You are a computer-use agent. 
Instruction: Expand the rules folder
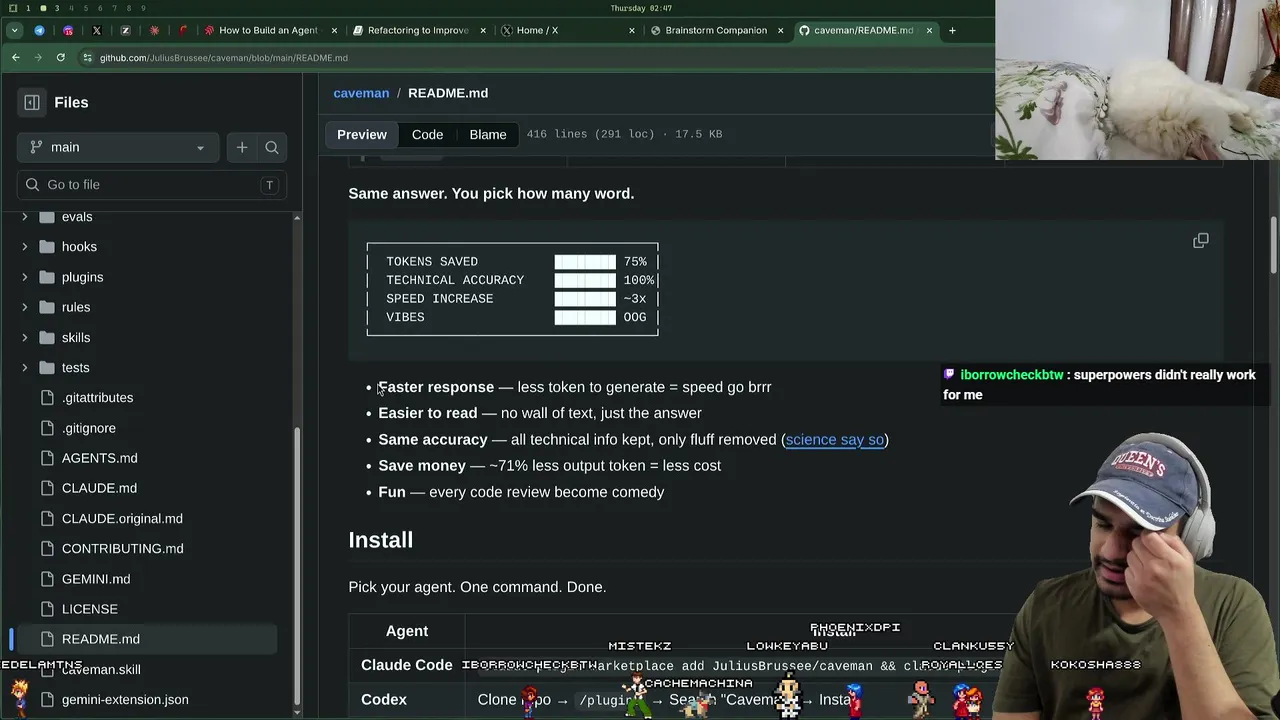tap(25, 307)
